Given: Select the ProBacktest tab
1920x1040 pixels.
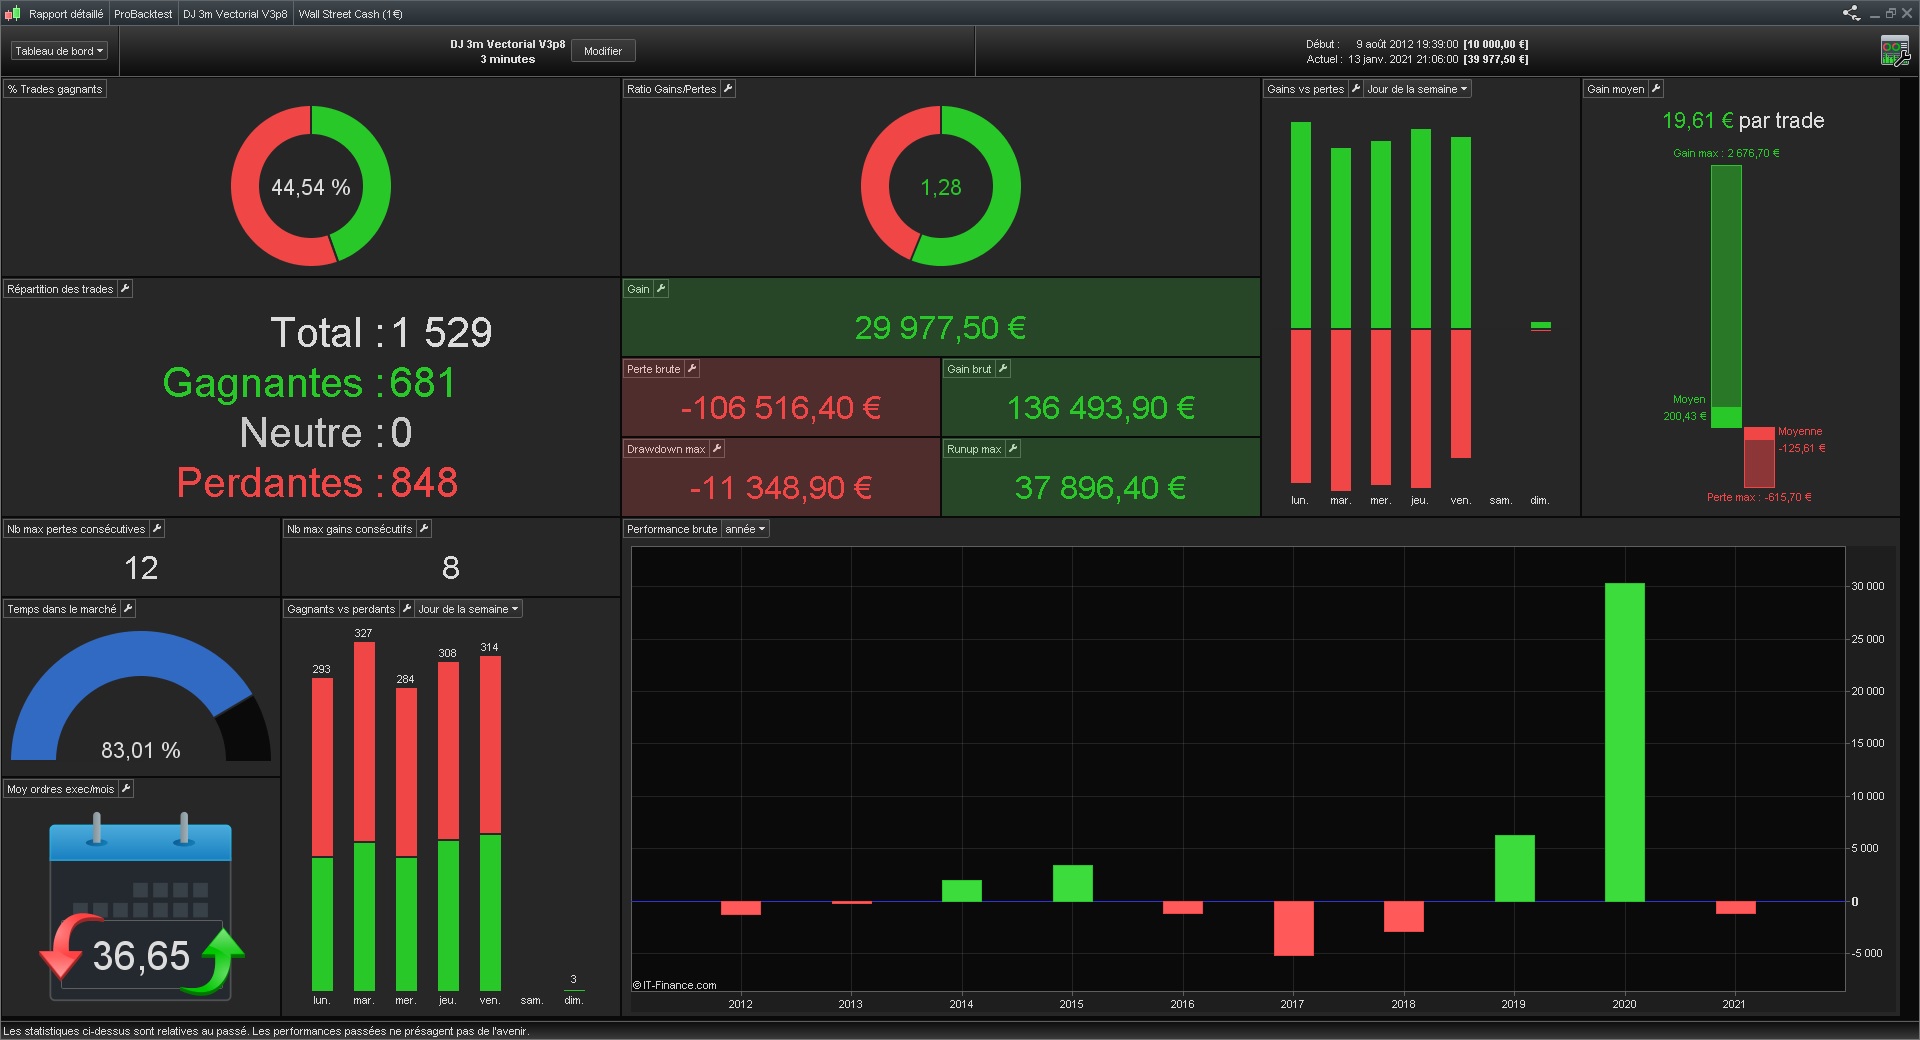Looking at the screenshot, I should 143,14.
